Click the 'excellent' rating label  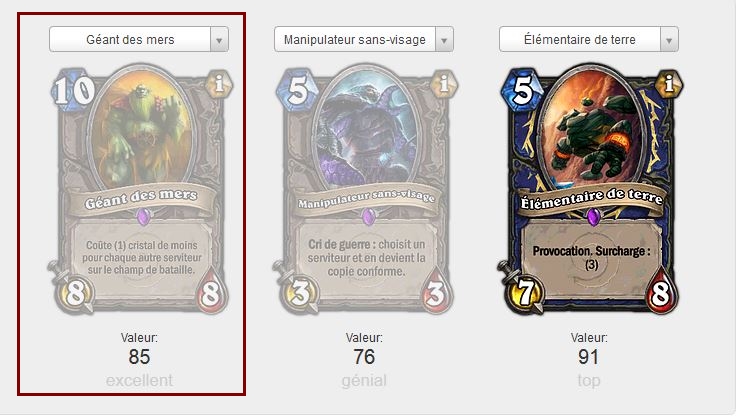tap(139, 380)
